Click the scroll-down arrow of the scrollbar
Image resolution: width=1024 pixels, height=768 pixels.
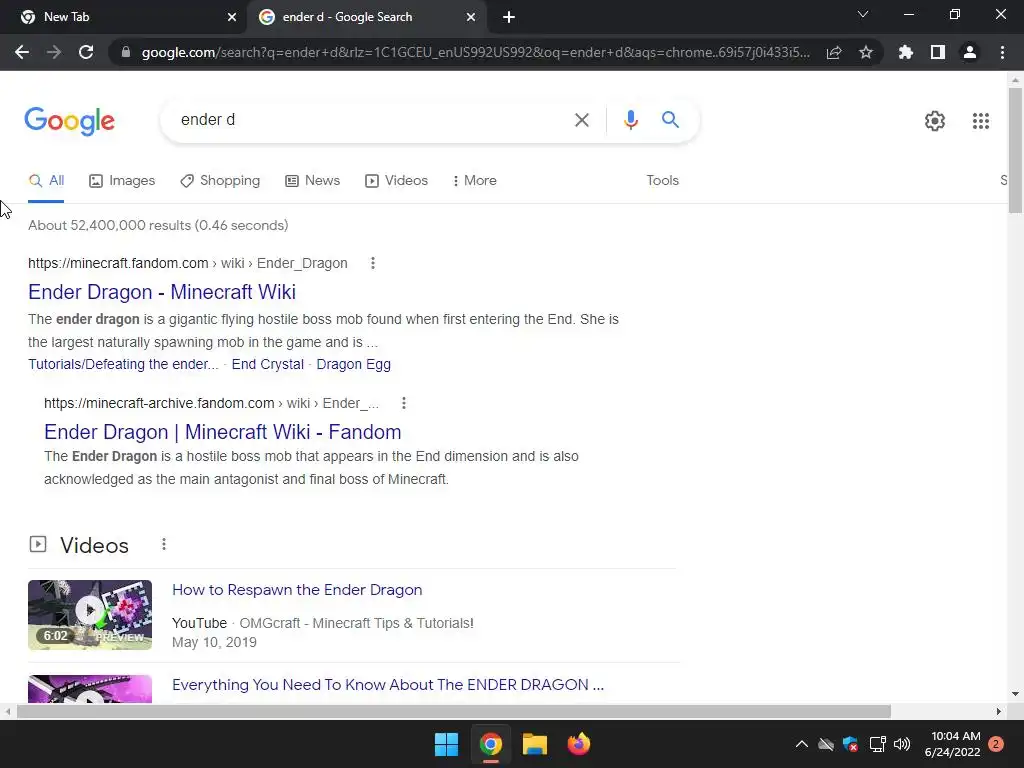[1015, 694]
